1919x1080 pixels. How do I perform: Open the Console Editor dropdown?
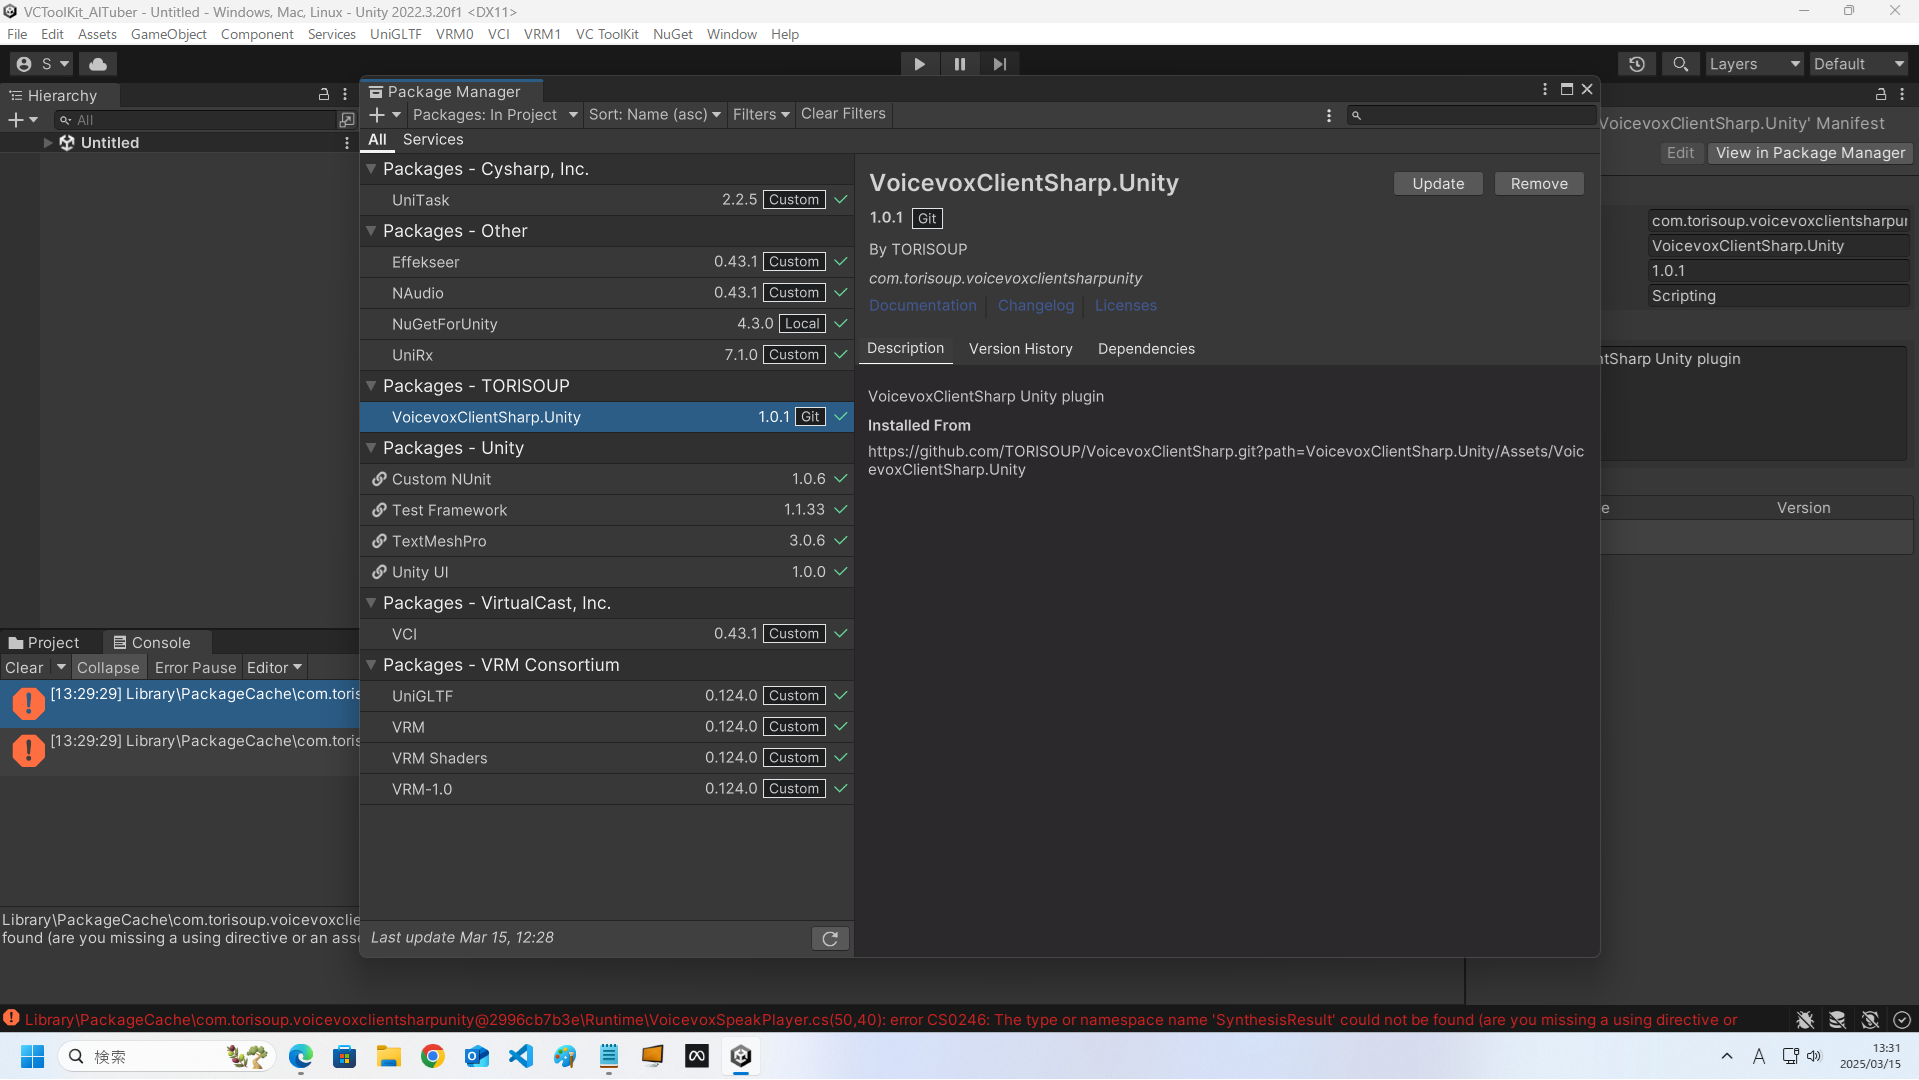pyautogui.click(x=274, y=668)
